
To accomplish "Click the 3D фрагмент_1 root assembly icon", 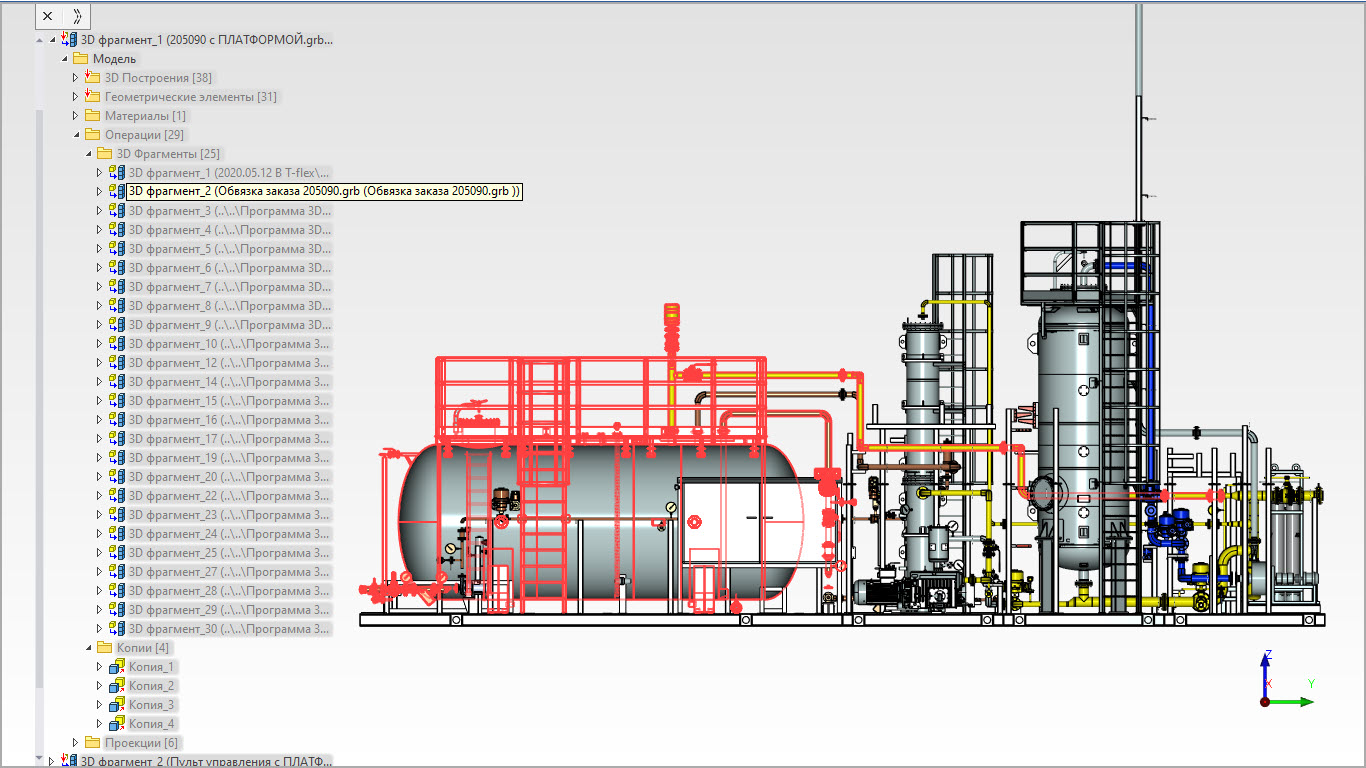I will pos(69,40).
